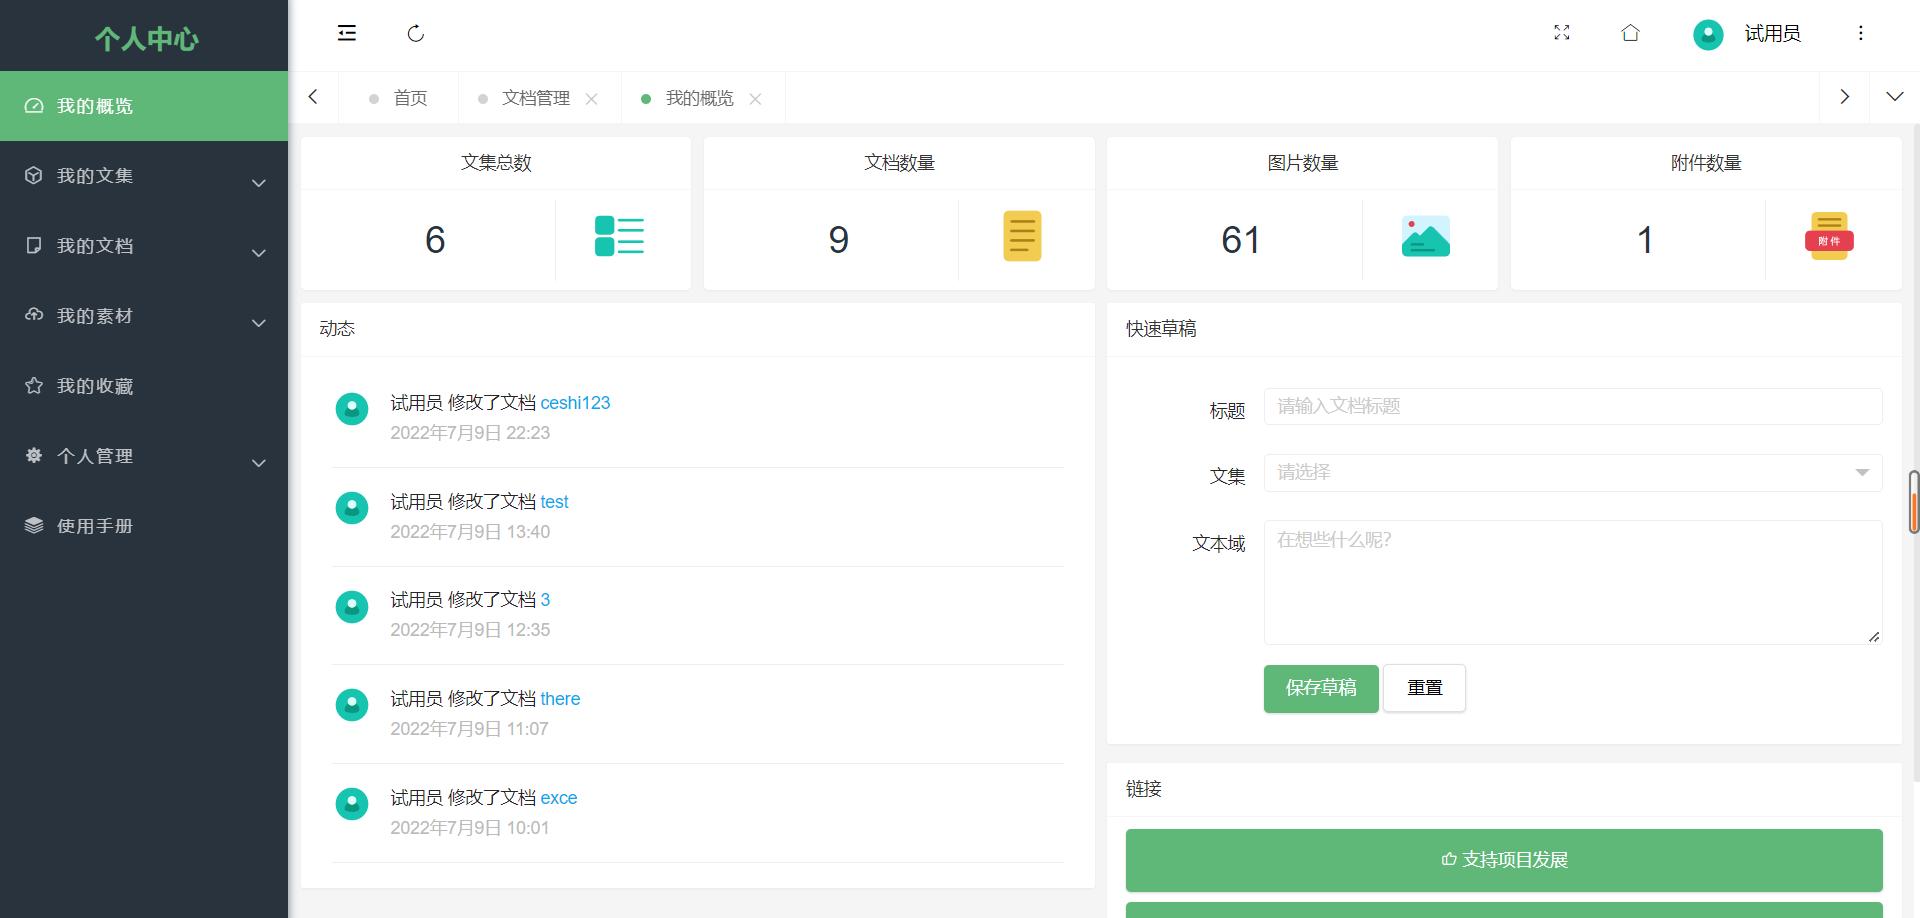Click the 我的文档 note icon
Image resolution: width=1920 pixels, height=918 pixels.
pos(34,245)
